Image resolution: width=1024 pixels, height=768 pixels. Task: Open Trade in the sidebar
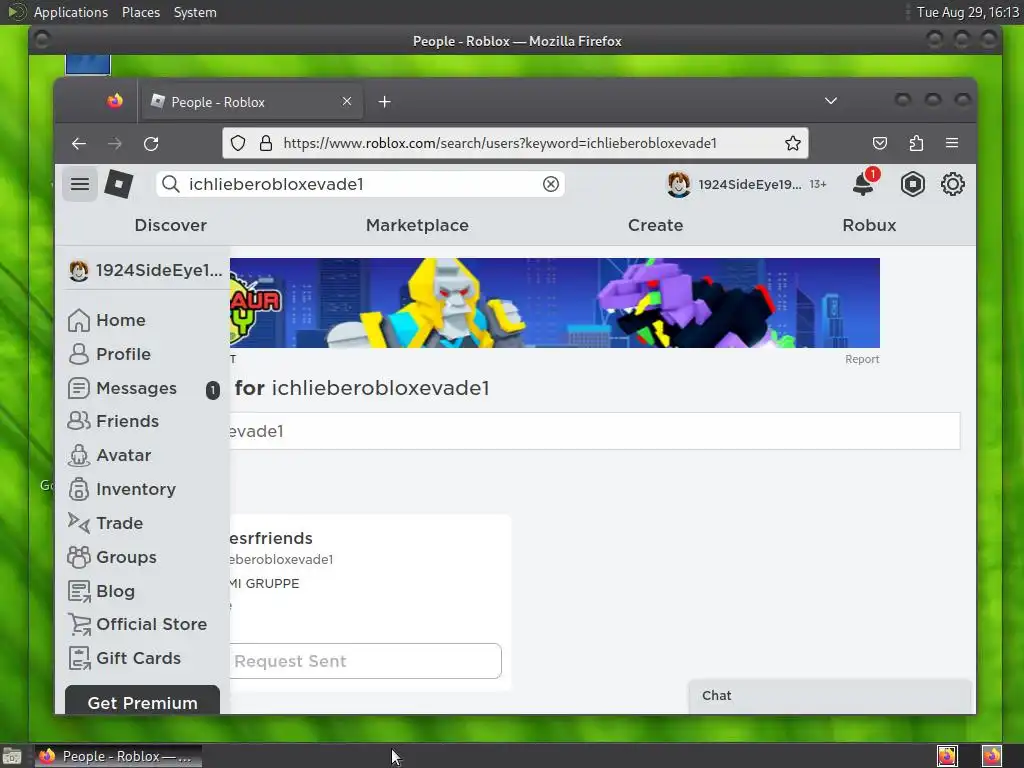tap(106, 523)
